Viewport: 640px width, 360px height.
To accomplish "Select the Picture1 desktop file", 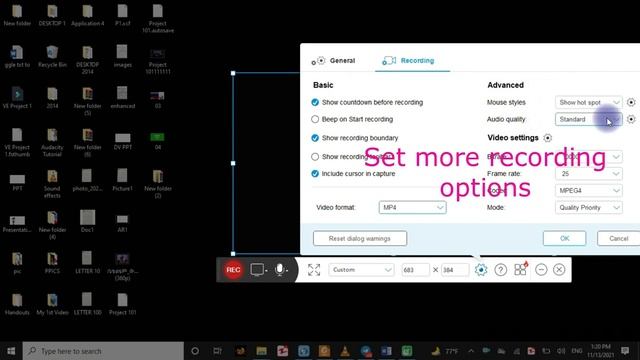I will [x=122, y=180].
